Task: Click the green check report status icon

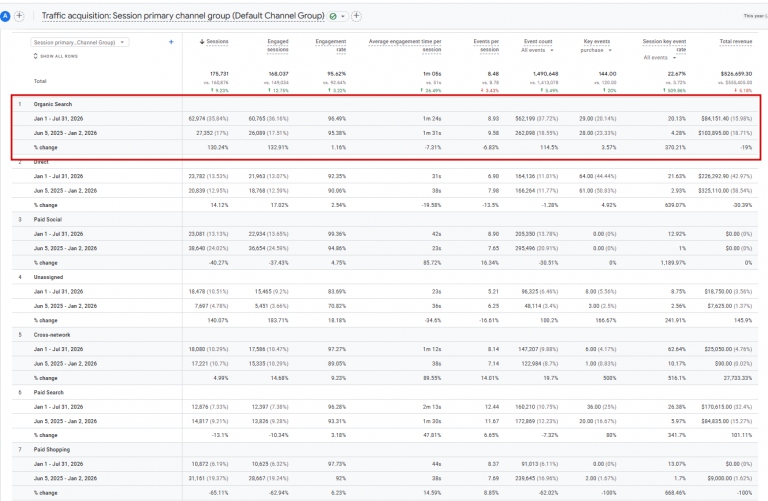Action: [x=333, y=16]
